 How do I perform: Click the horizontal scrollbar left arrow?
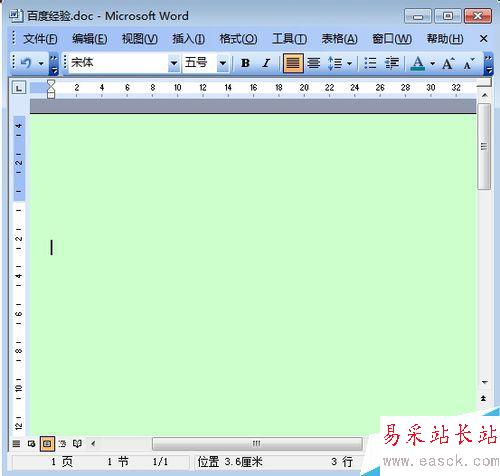pyautogui.click(x=93, y=444)
